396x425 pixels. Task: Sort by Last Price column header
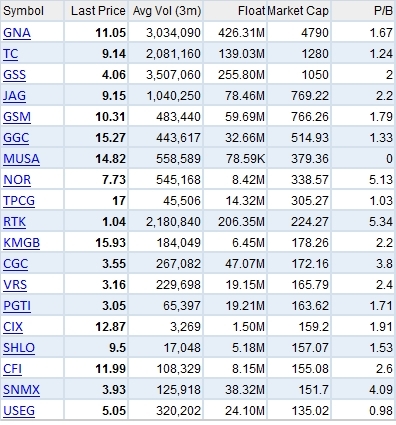[x=98, y=11]
